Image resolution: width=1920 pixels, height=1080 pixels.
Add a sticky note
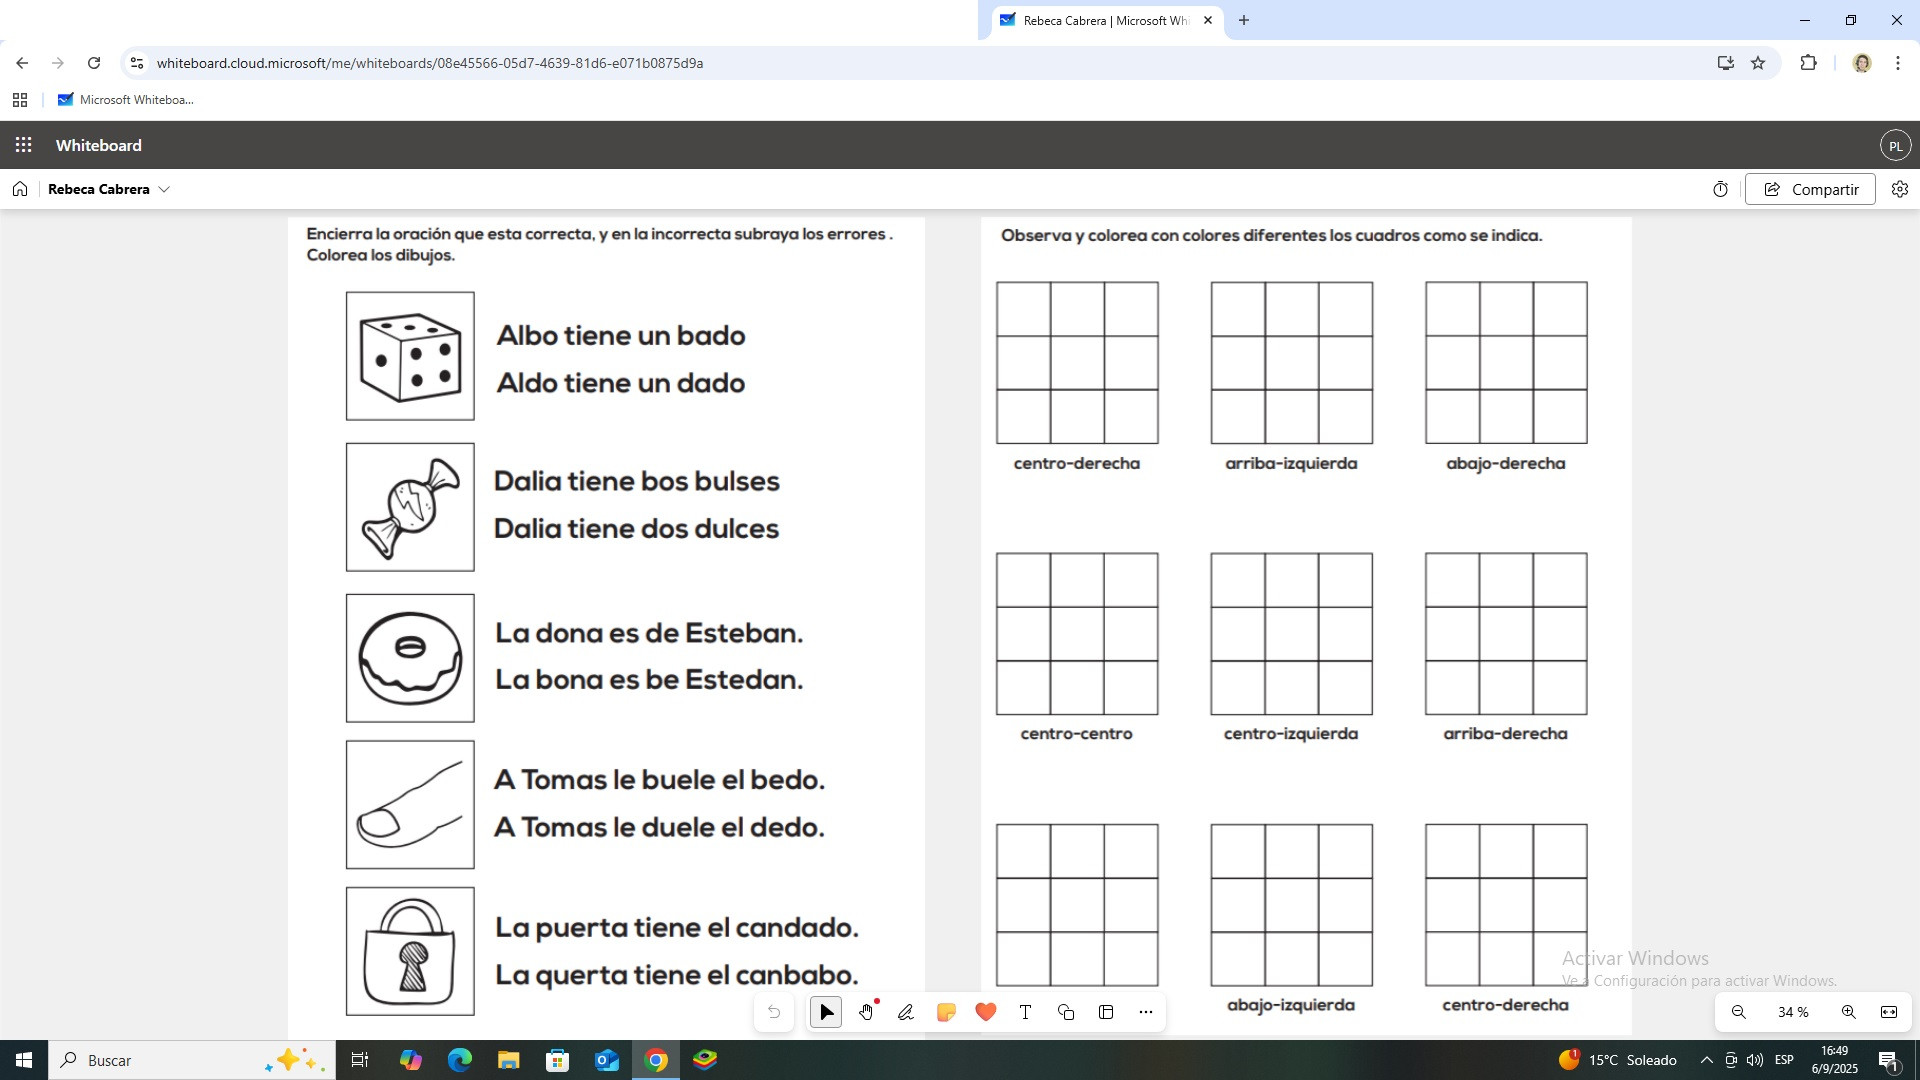[946, 1012]
